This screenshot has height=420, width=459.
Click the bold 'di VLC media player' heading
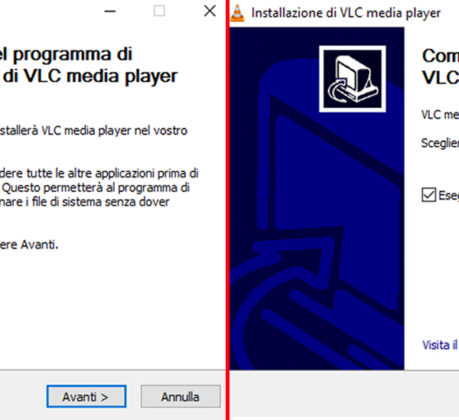click(x=89, y=76)
